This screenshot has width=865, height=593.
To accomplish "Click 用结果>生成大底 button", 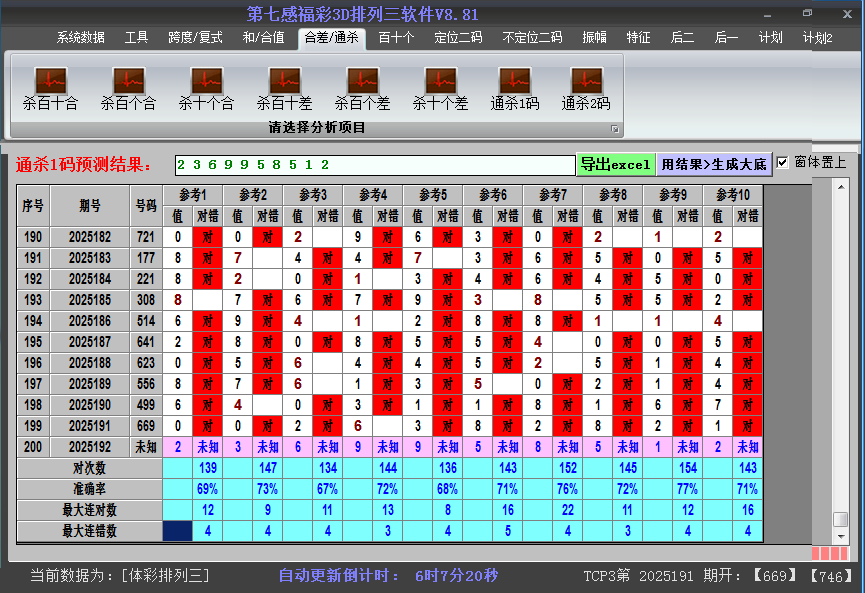I will (714, 164).
